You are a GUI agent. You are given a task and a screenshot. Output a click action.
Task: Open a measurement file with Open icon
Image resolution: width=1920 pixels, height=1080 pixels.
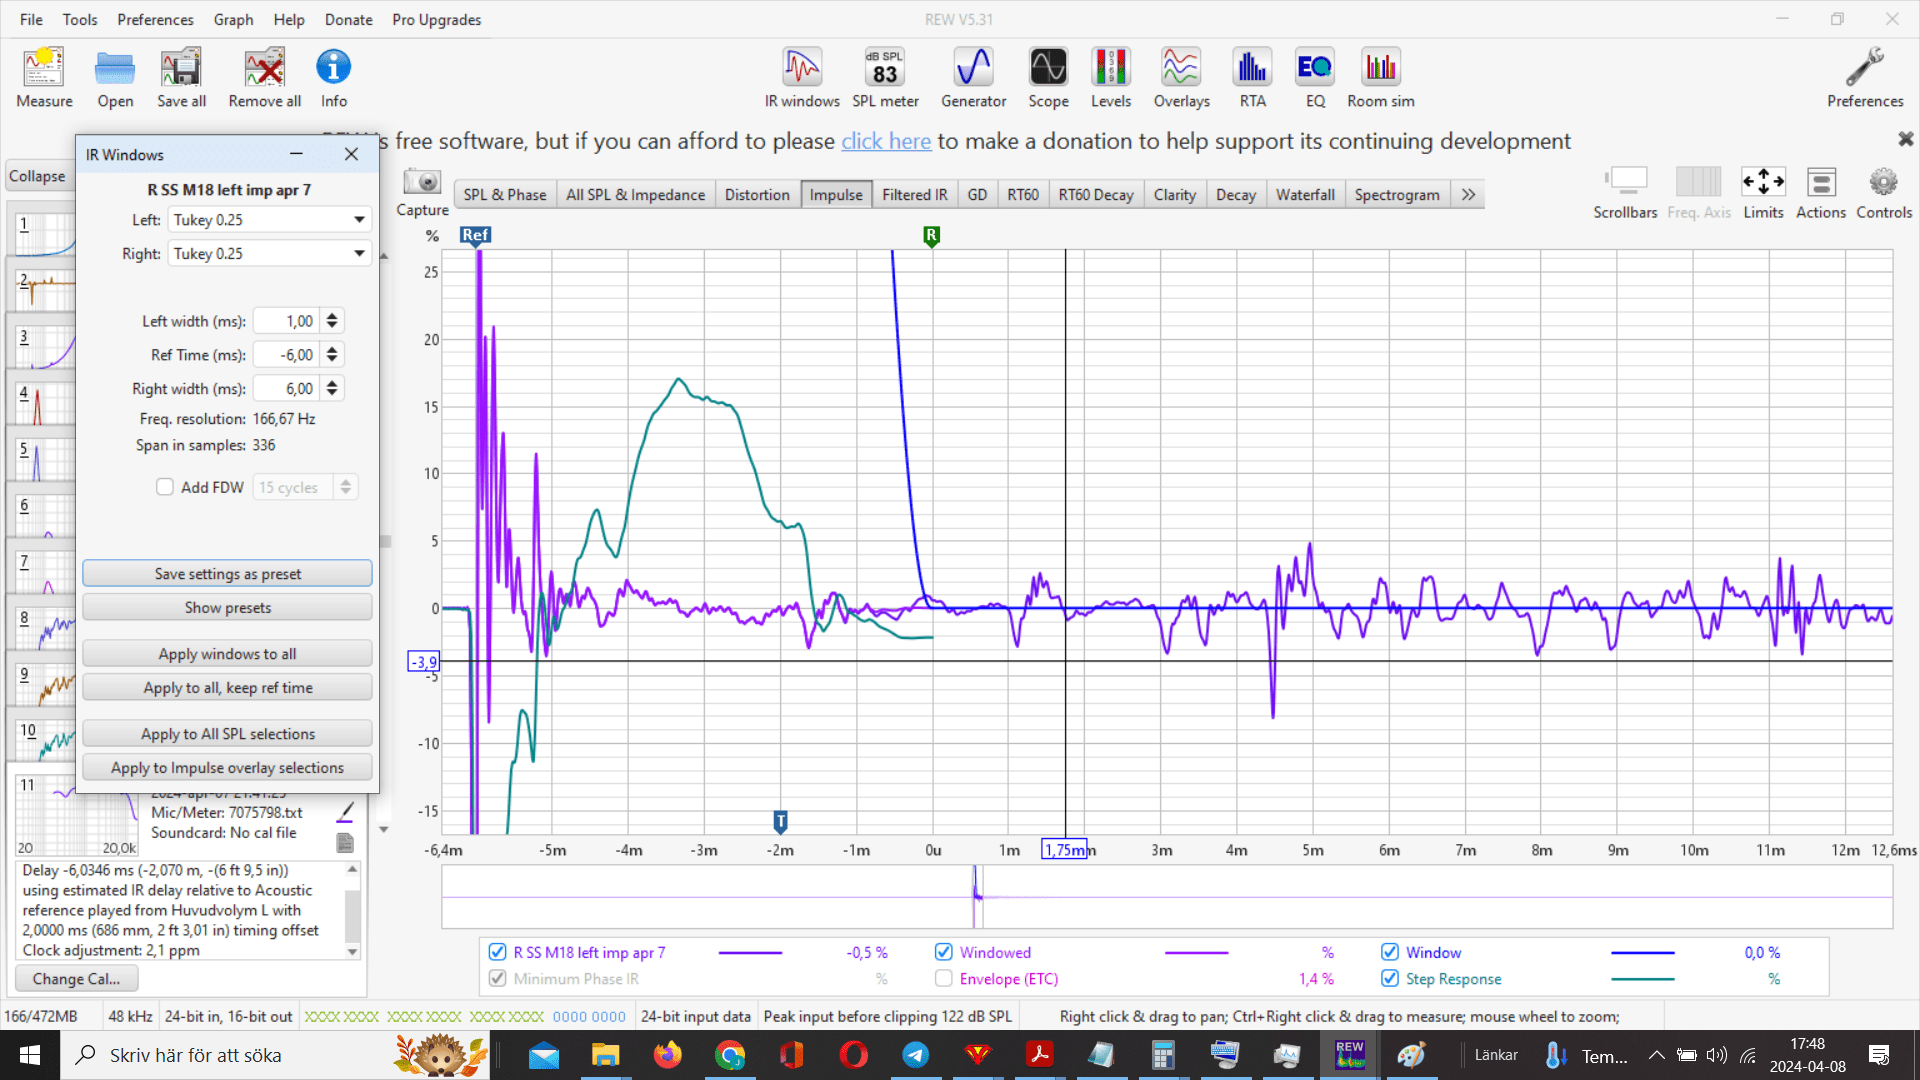115,78
